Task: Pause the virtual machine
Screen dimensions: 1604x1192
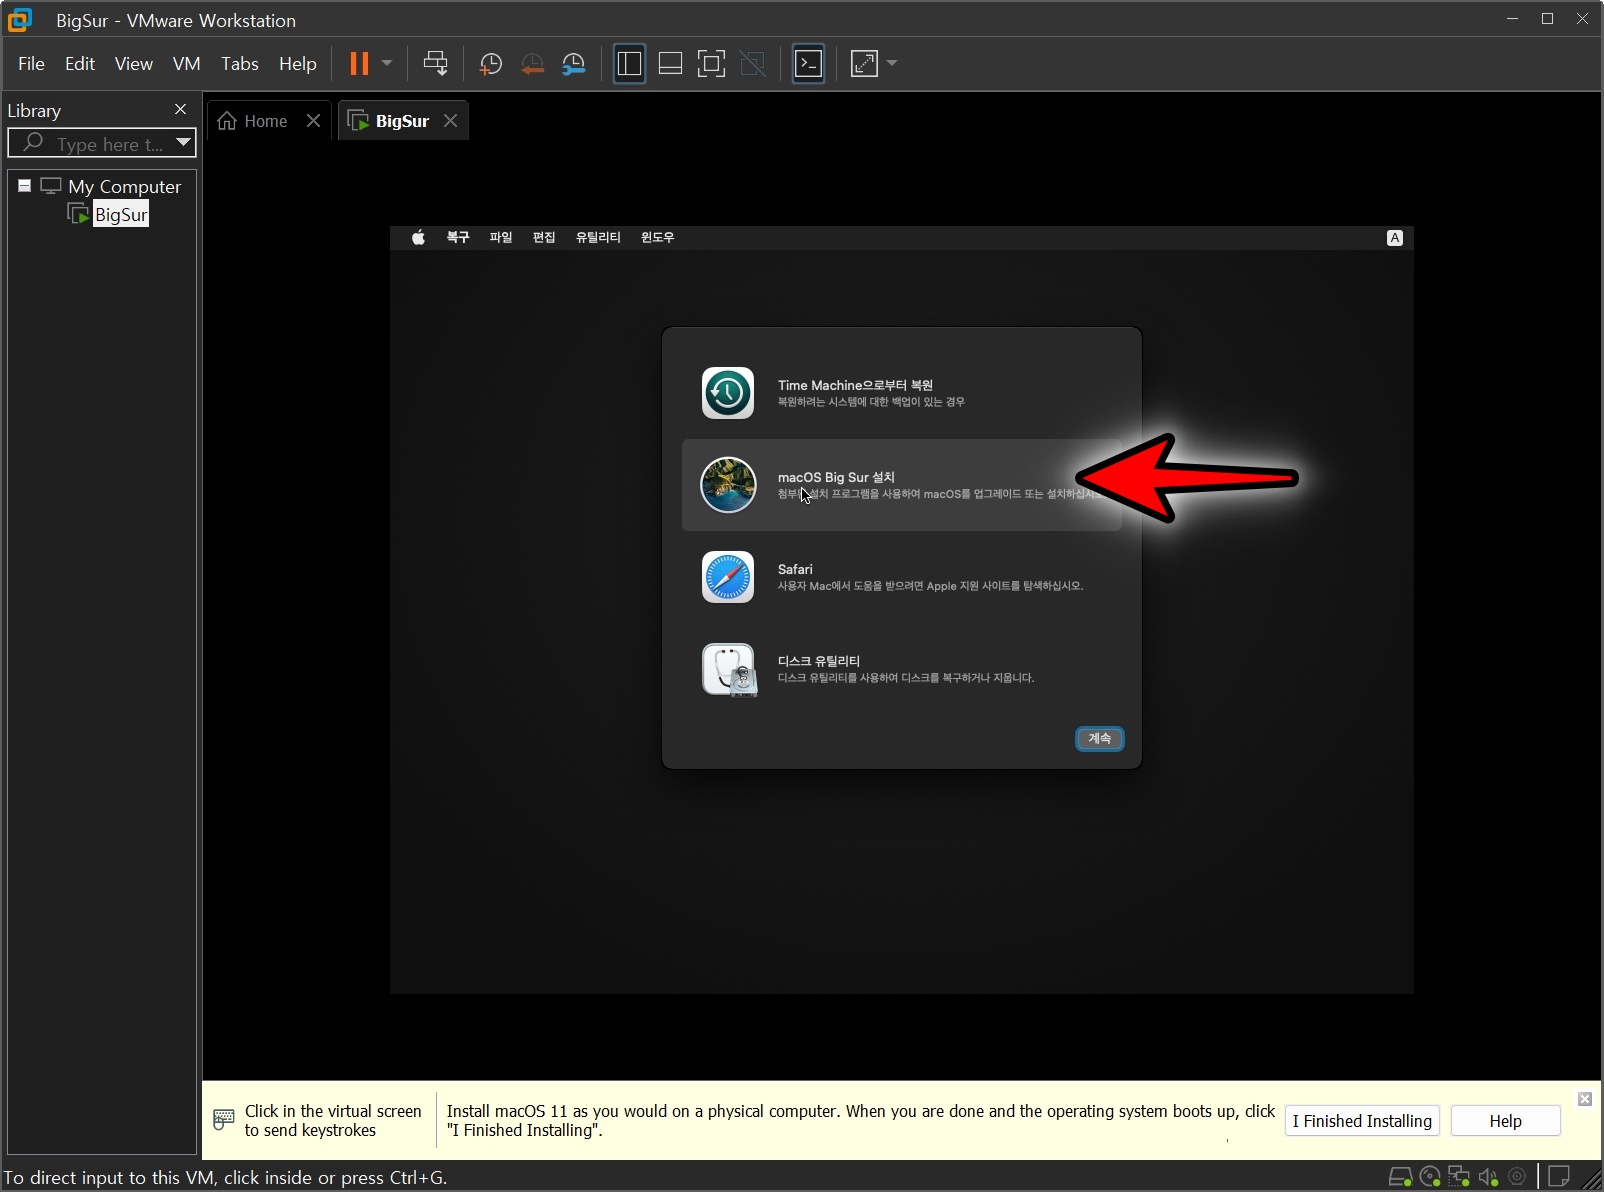Action: [359, 64]
